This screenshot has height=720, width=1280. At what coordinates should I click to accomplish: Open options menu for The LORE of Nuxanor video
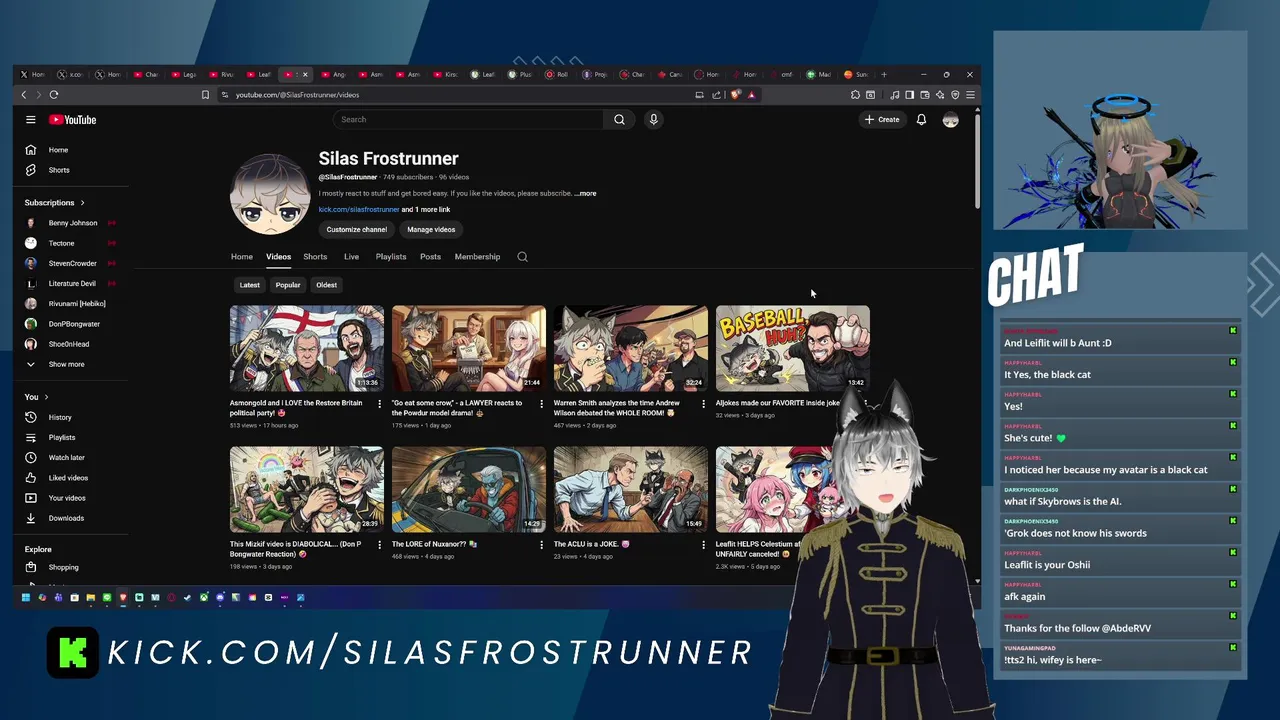coord(541,545)
